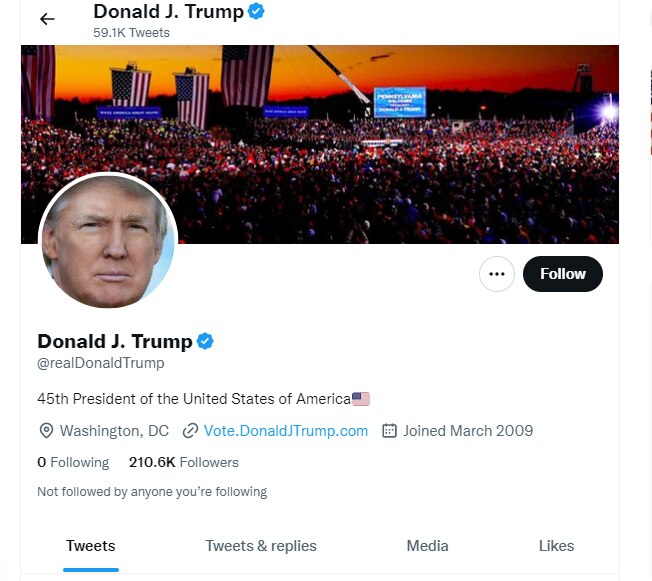View the 0 Following list

coord(73,462)
